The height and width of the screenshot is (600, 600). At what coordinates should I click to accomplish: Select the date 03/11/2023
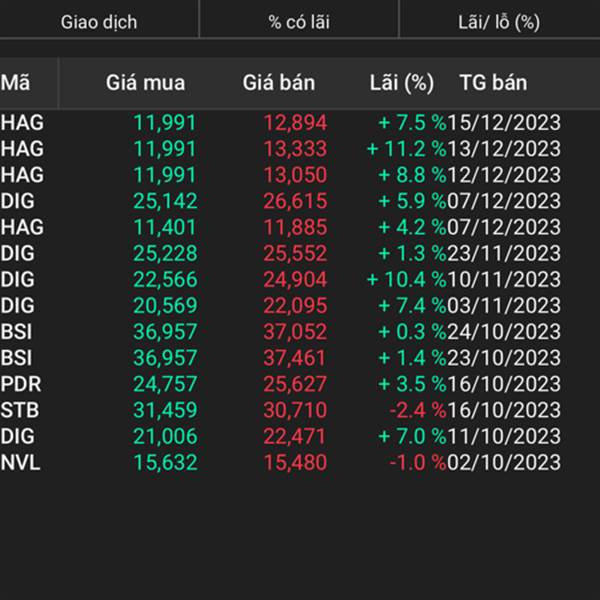tap(504, 305)
